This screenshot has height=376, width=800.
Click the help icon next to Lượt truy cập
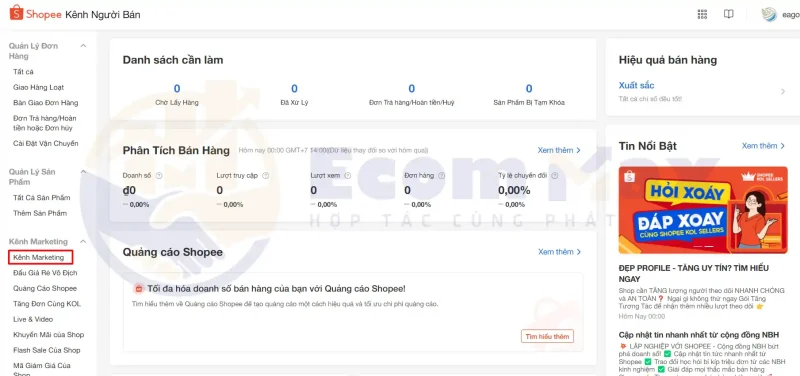(265, 176)
